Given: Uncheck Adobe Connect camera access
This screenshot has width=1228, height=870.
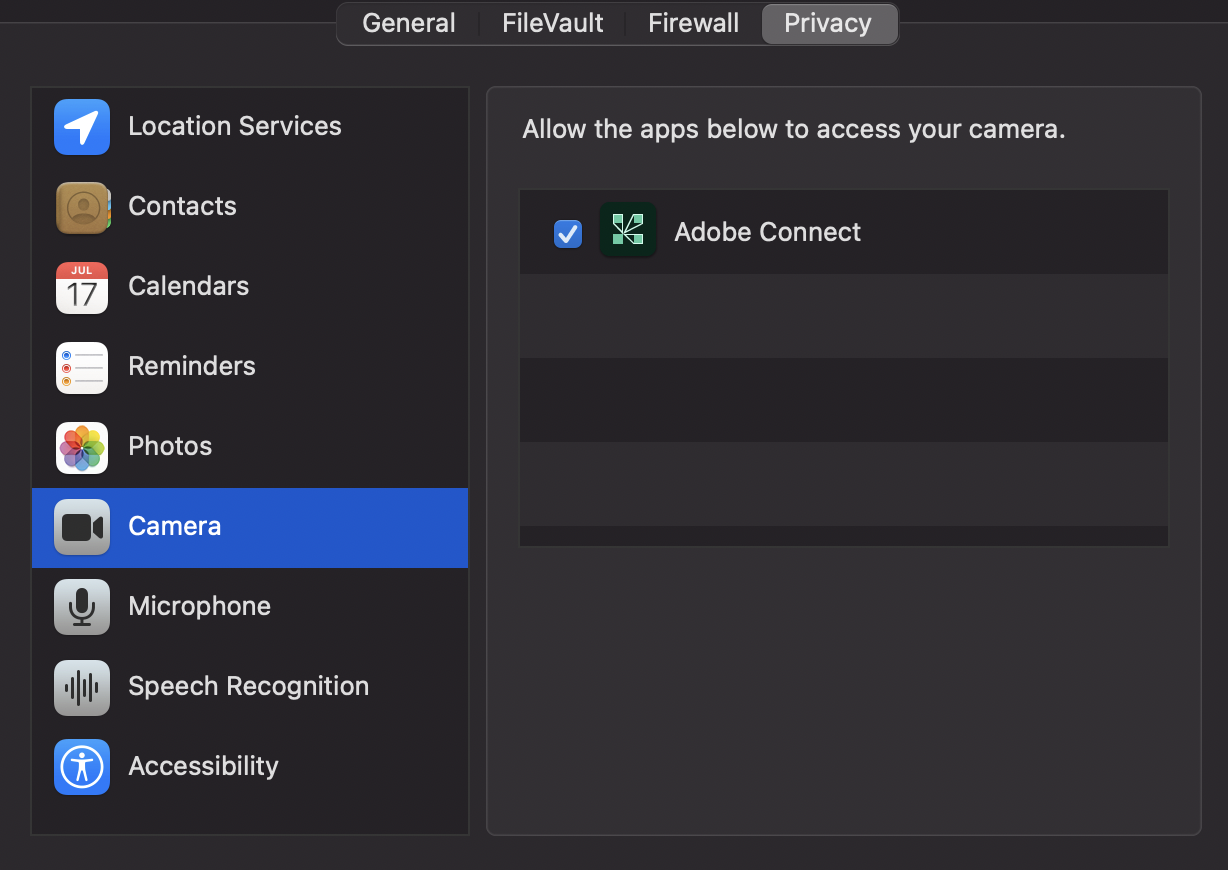Looking at the screenshot, I should click(568, 233).
